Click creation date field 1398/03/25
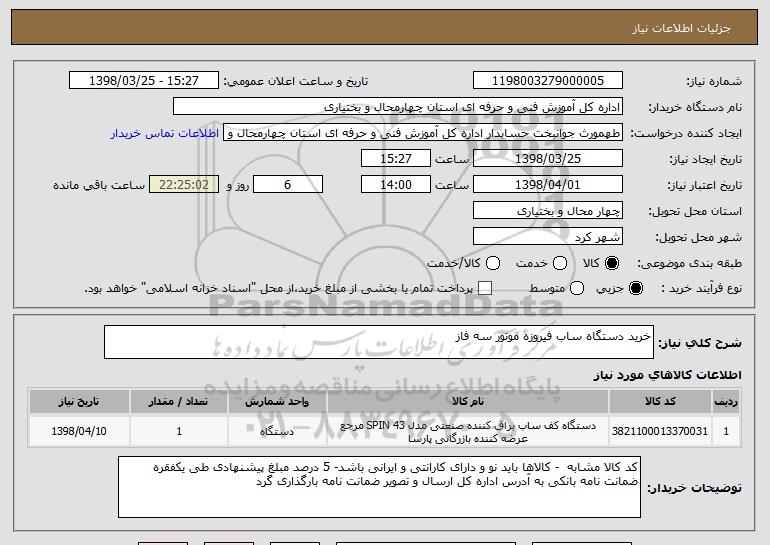 click(x=548, y=159)
